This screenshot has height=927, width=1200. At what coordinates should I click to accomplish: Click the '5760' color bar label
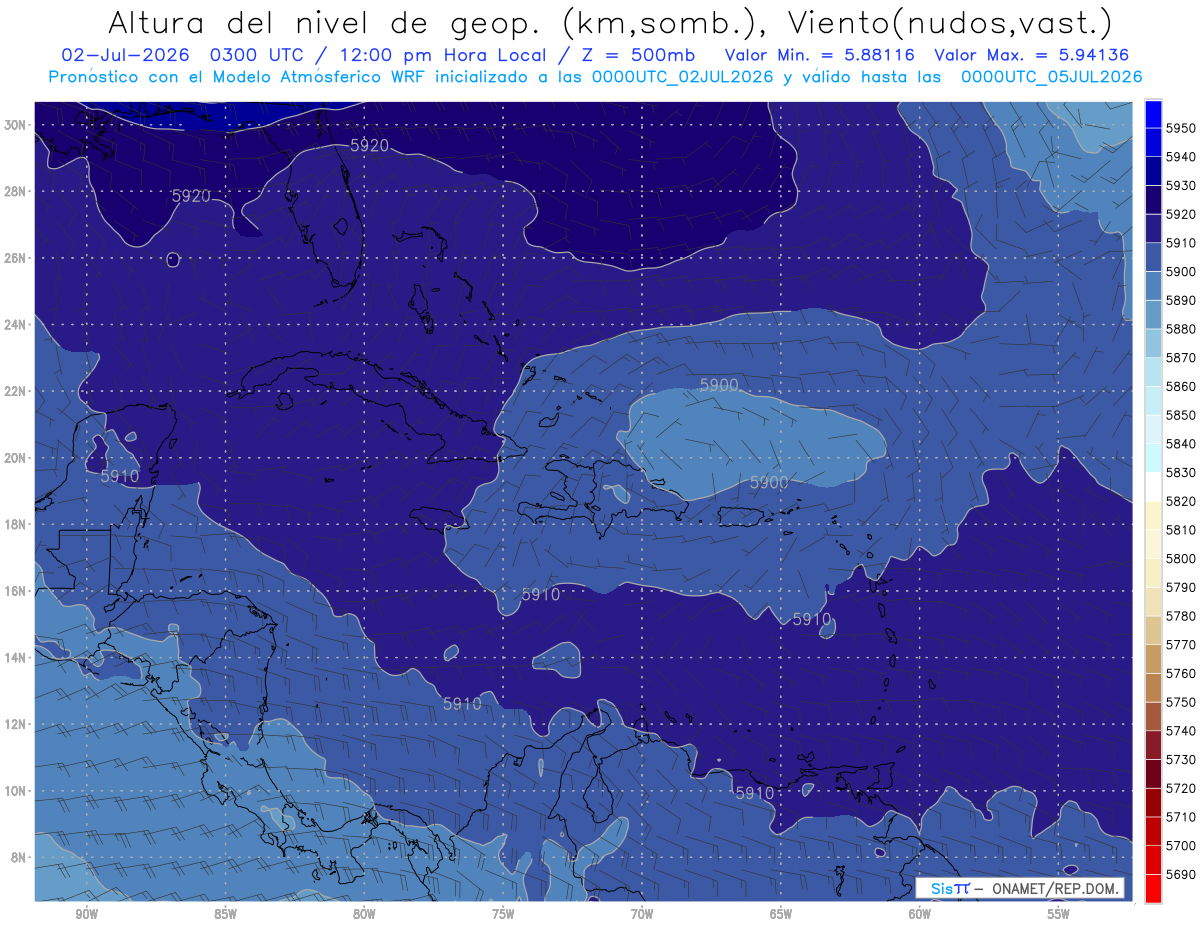[x=1181, y=673]
